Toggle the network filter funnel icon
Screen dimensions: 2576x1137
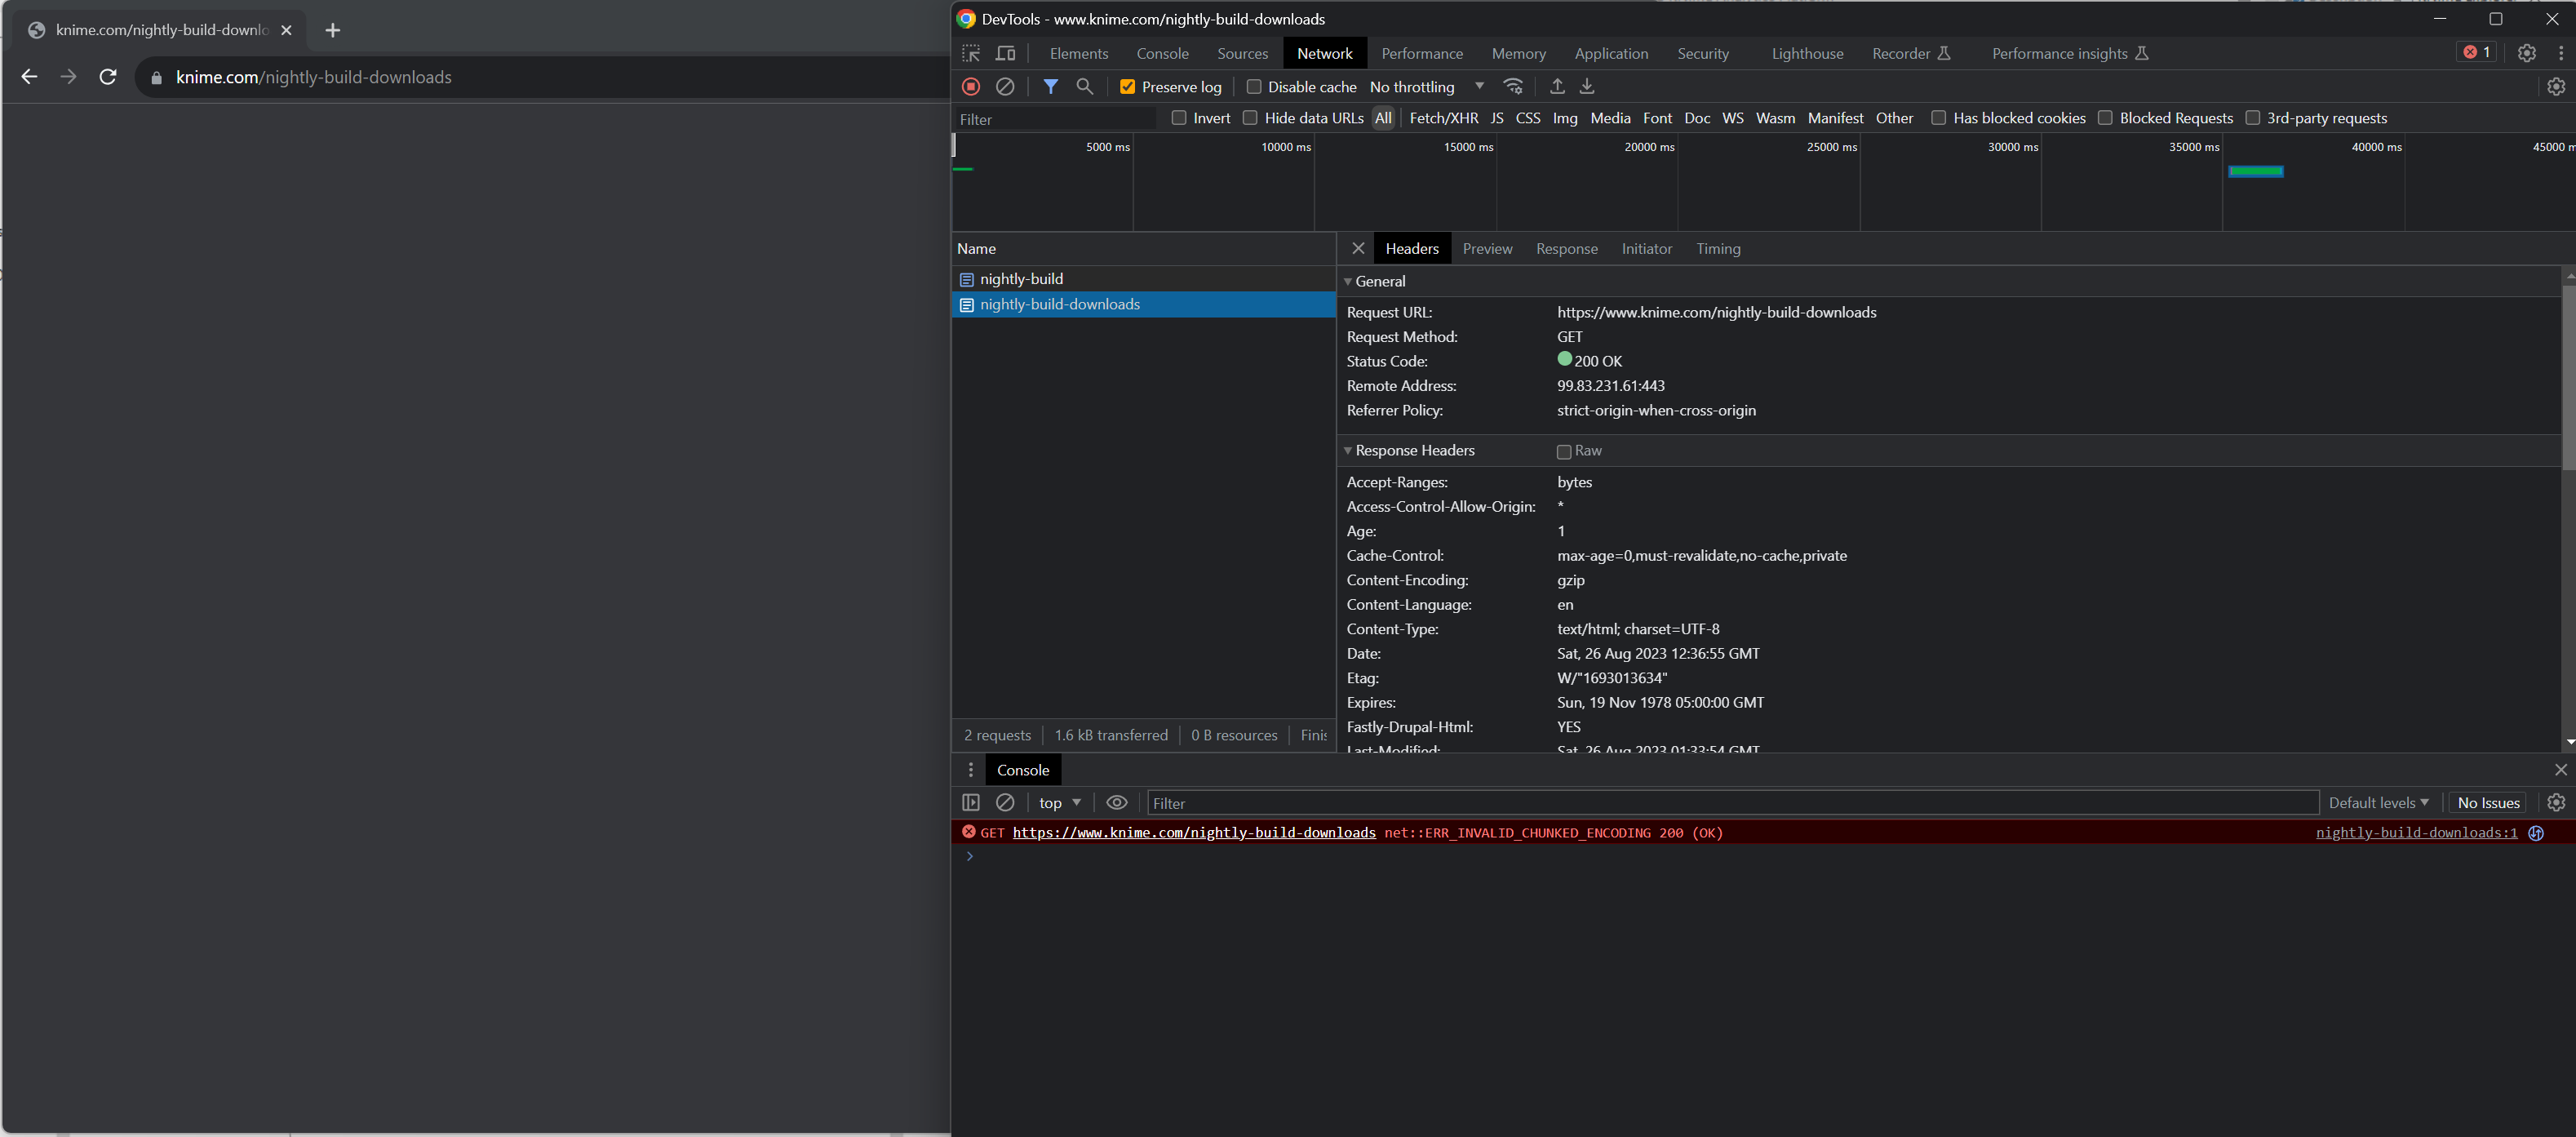(x=1050, y=87)
